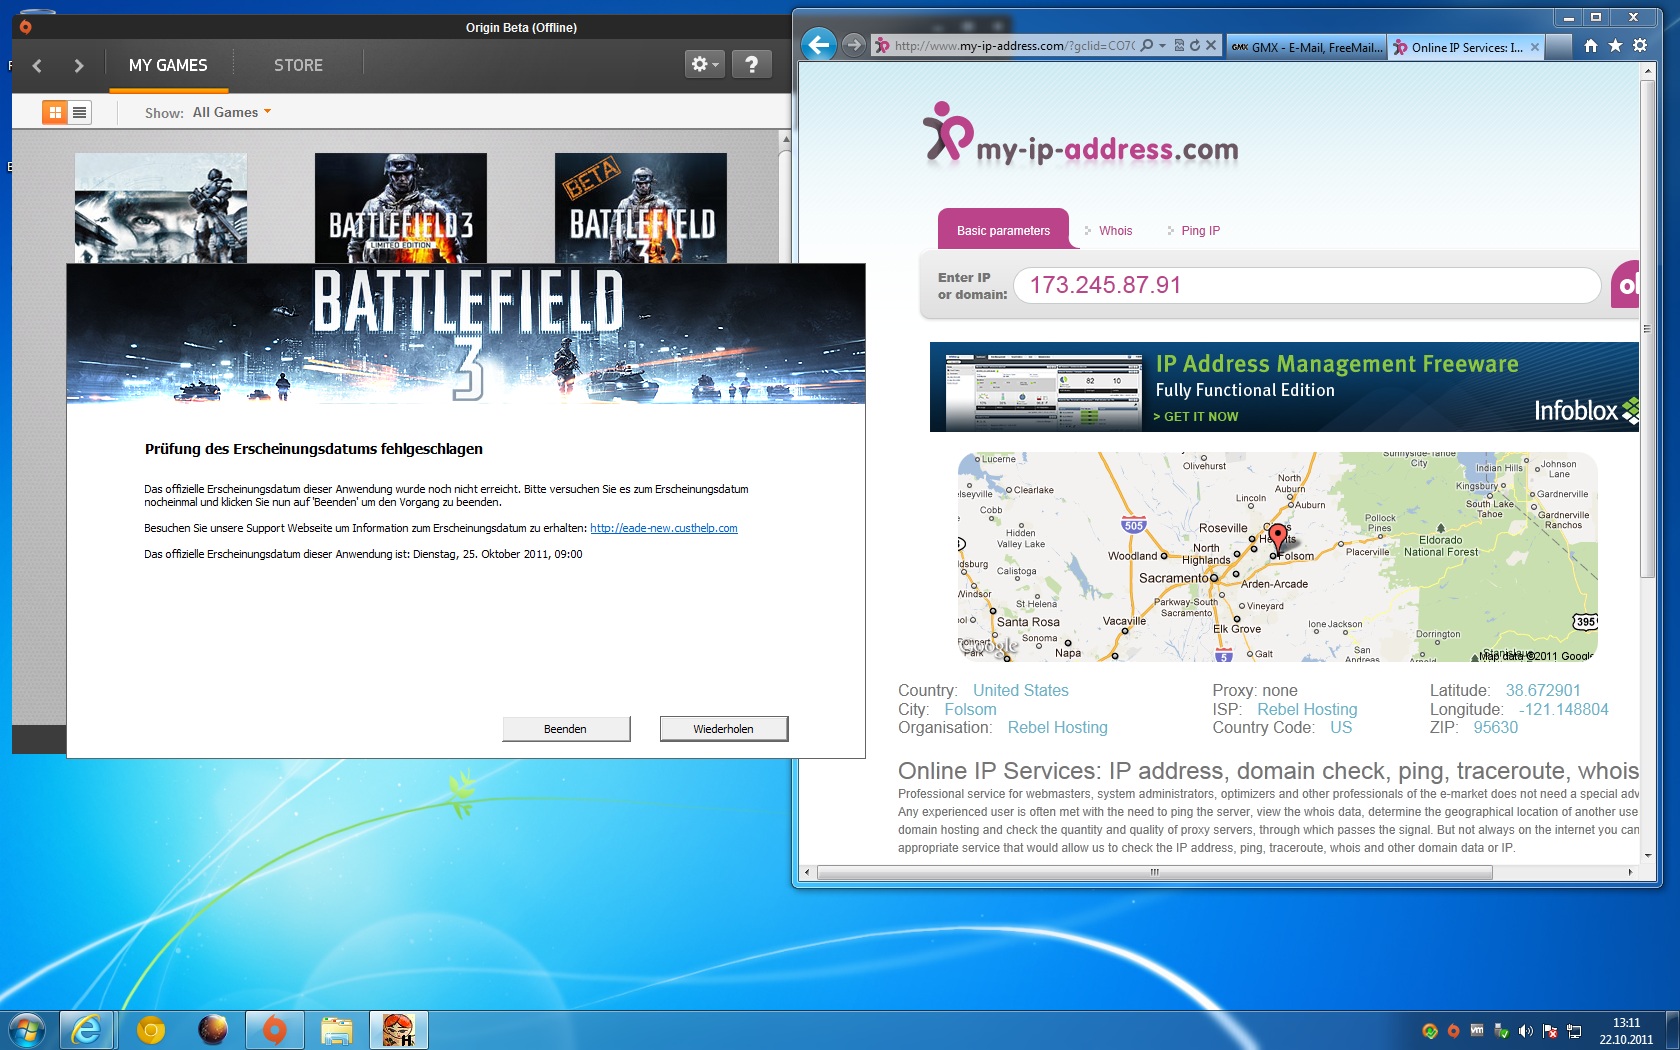Close the Online IP Services tab
This screenshot has width=1680, height=1050.
(1535, 47)
